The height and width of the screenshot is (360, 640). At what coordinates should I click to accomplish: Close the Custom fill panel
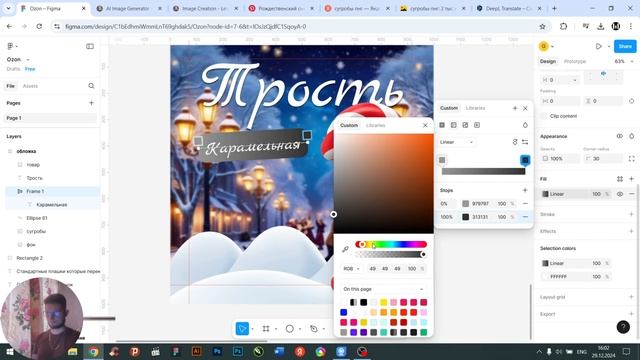[x=525, y=108]
